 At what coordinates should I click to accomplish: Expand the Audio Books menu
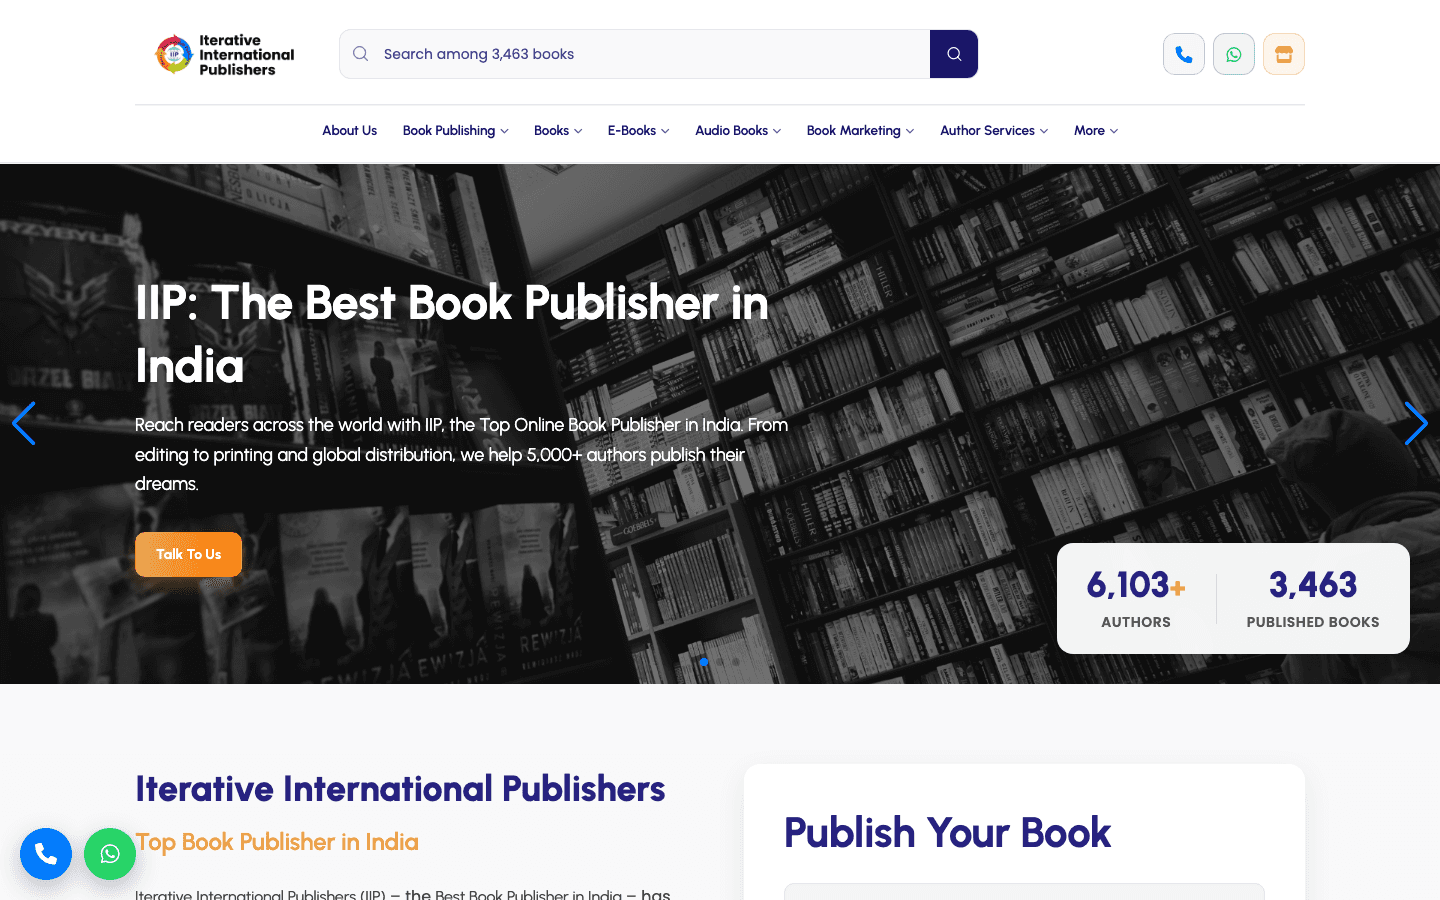pyautogui.click(x=738, y=131)
